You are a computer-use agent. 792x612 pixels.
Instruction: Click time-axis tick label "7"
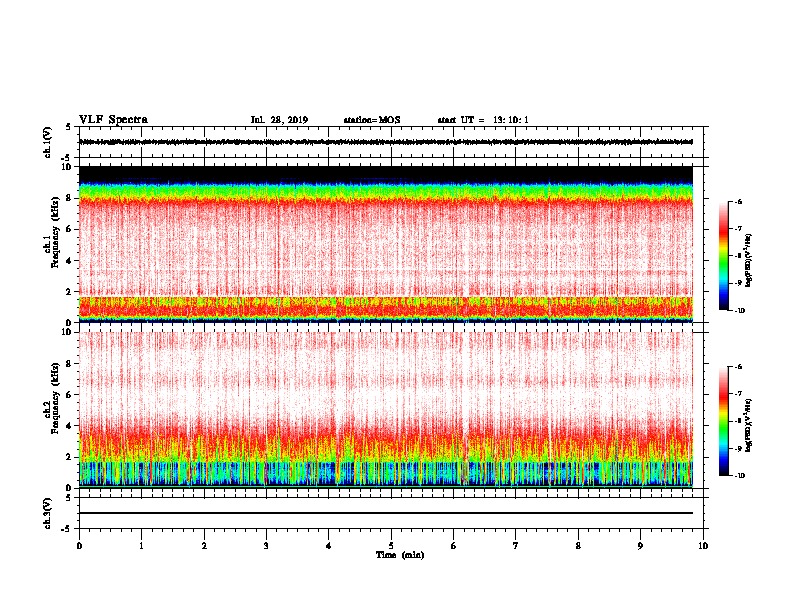pyautogui.click(x=516, y=546)
